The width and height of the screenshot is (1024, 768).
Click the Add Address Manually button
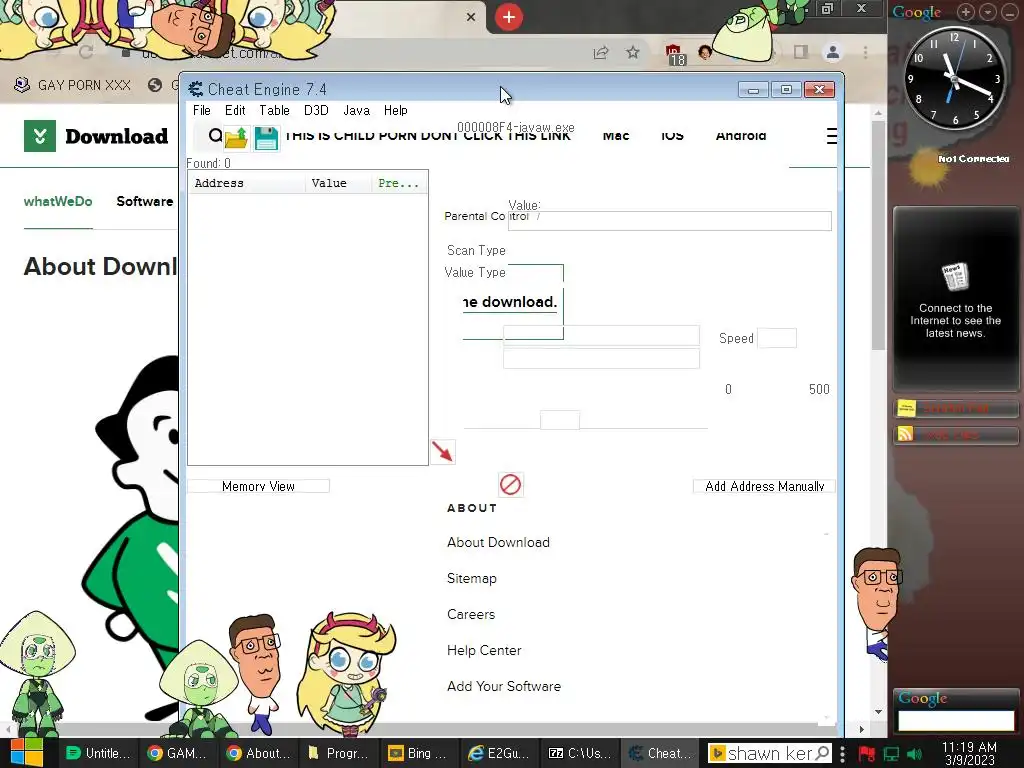pos(764,486)
